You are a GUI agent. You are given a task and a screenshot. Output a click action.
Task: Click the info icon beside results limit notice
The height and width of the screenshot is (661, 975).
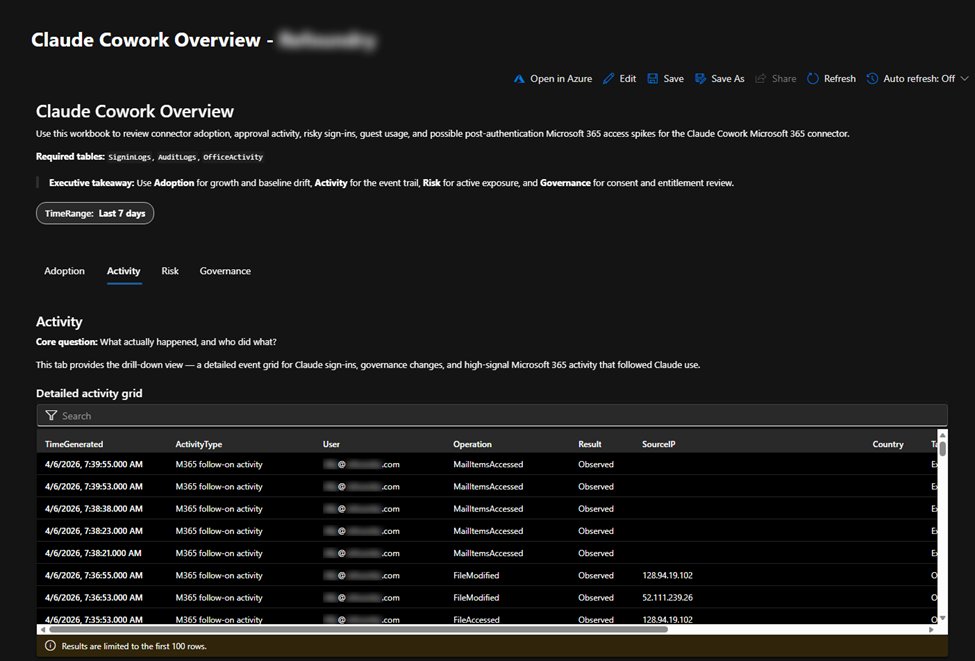[50, 646]
